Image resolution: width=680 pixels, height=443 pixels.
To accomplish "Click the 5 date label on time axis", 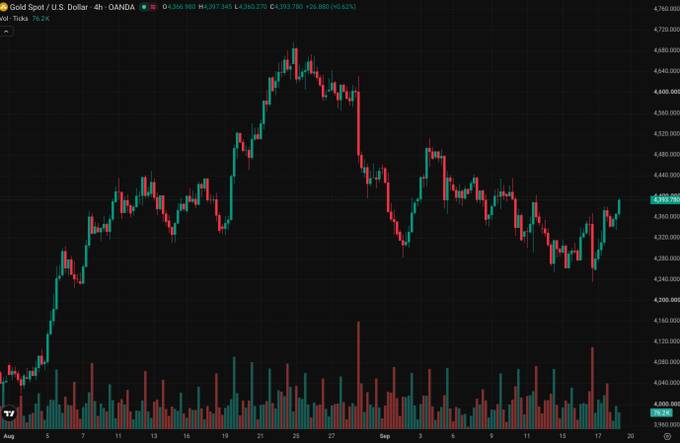I will coord(47,436).
